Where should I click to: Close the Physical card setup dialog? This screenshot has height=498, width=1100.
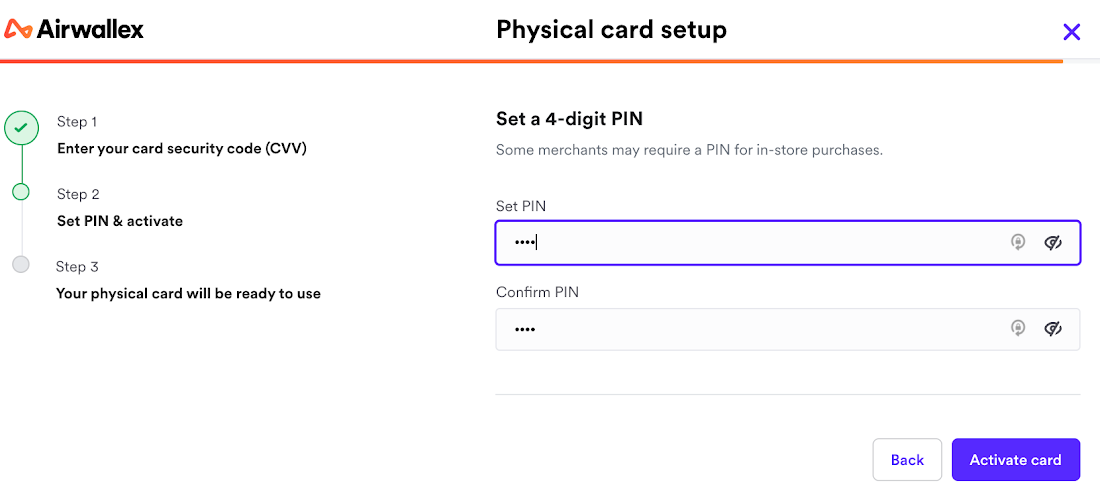[x=1071, y=32]
